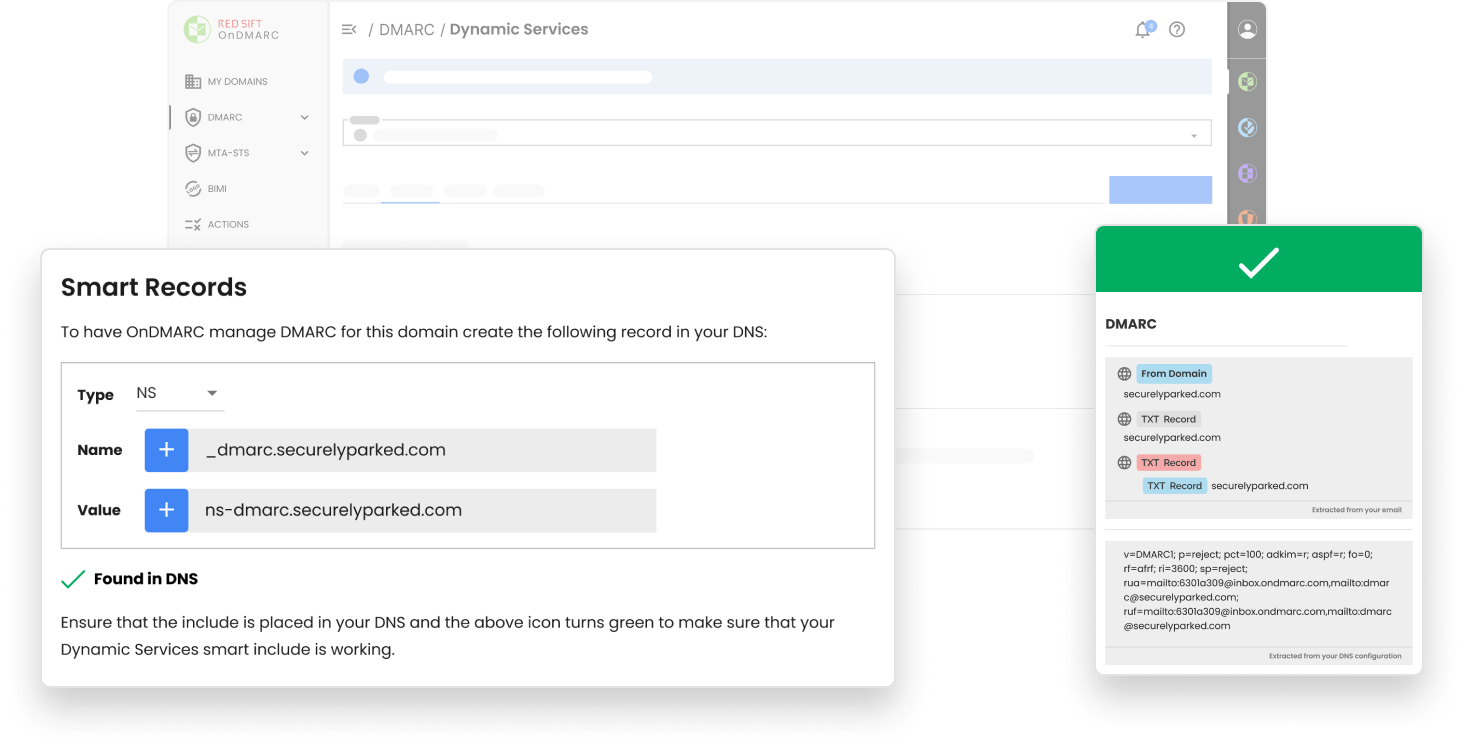This screenshot has width=1464, height=748.
Task: Open the Type NS dropdown
Action: (180, 393)
